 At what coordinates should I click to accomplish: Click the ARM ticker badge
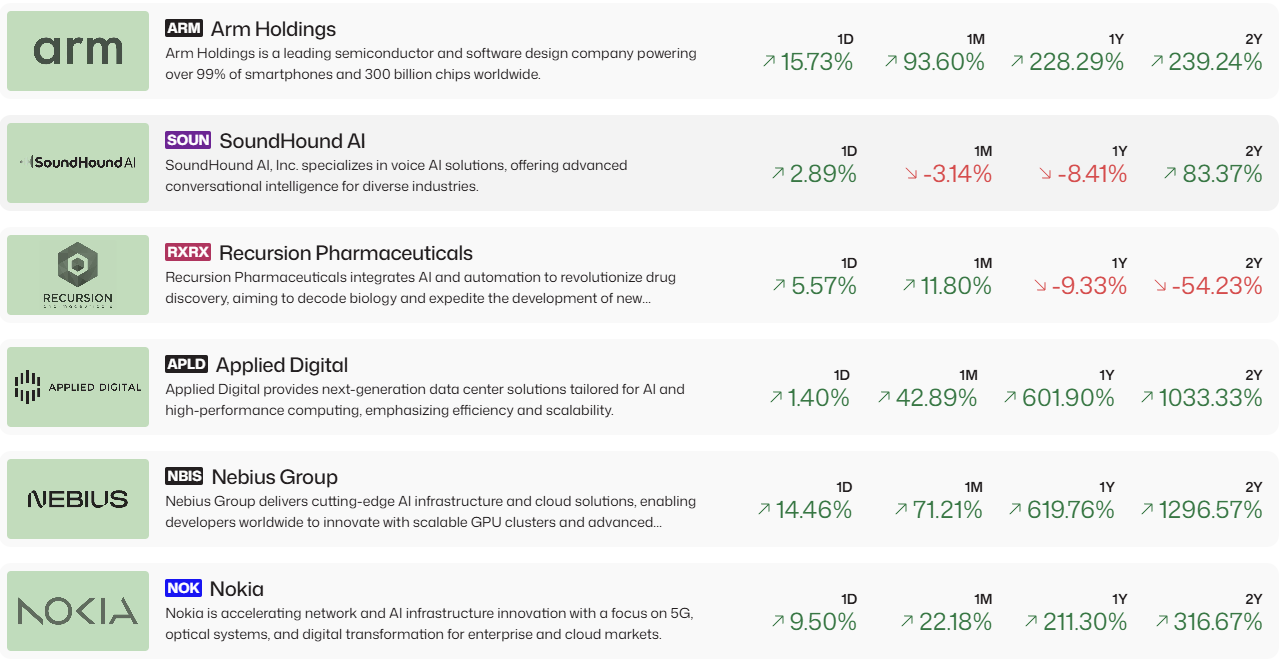point(184,29)
